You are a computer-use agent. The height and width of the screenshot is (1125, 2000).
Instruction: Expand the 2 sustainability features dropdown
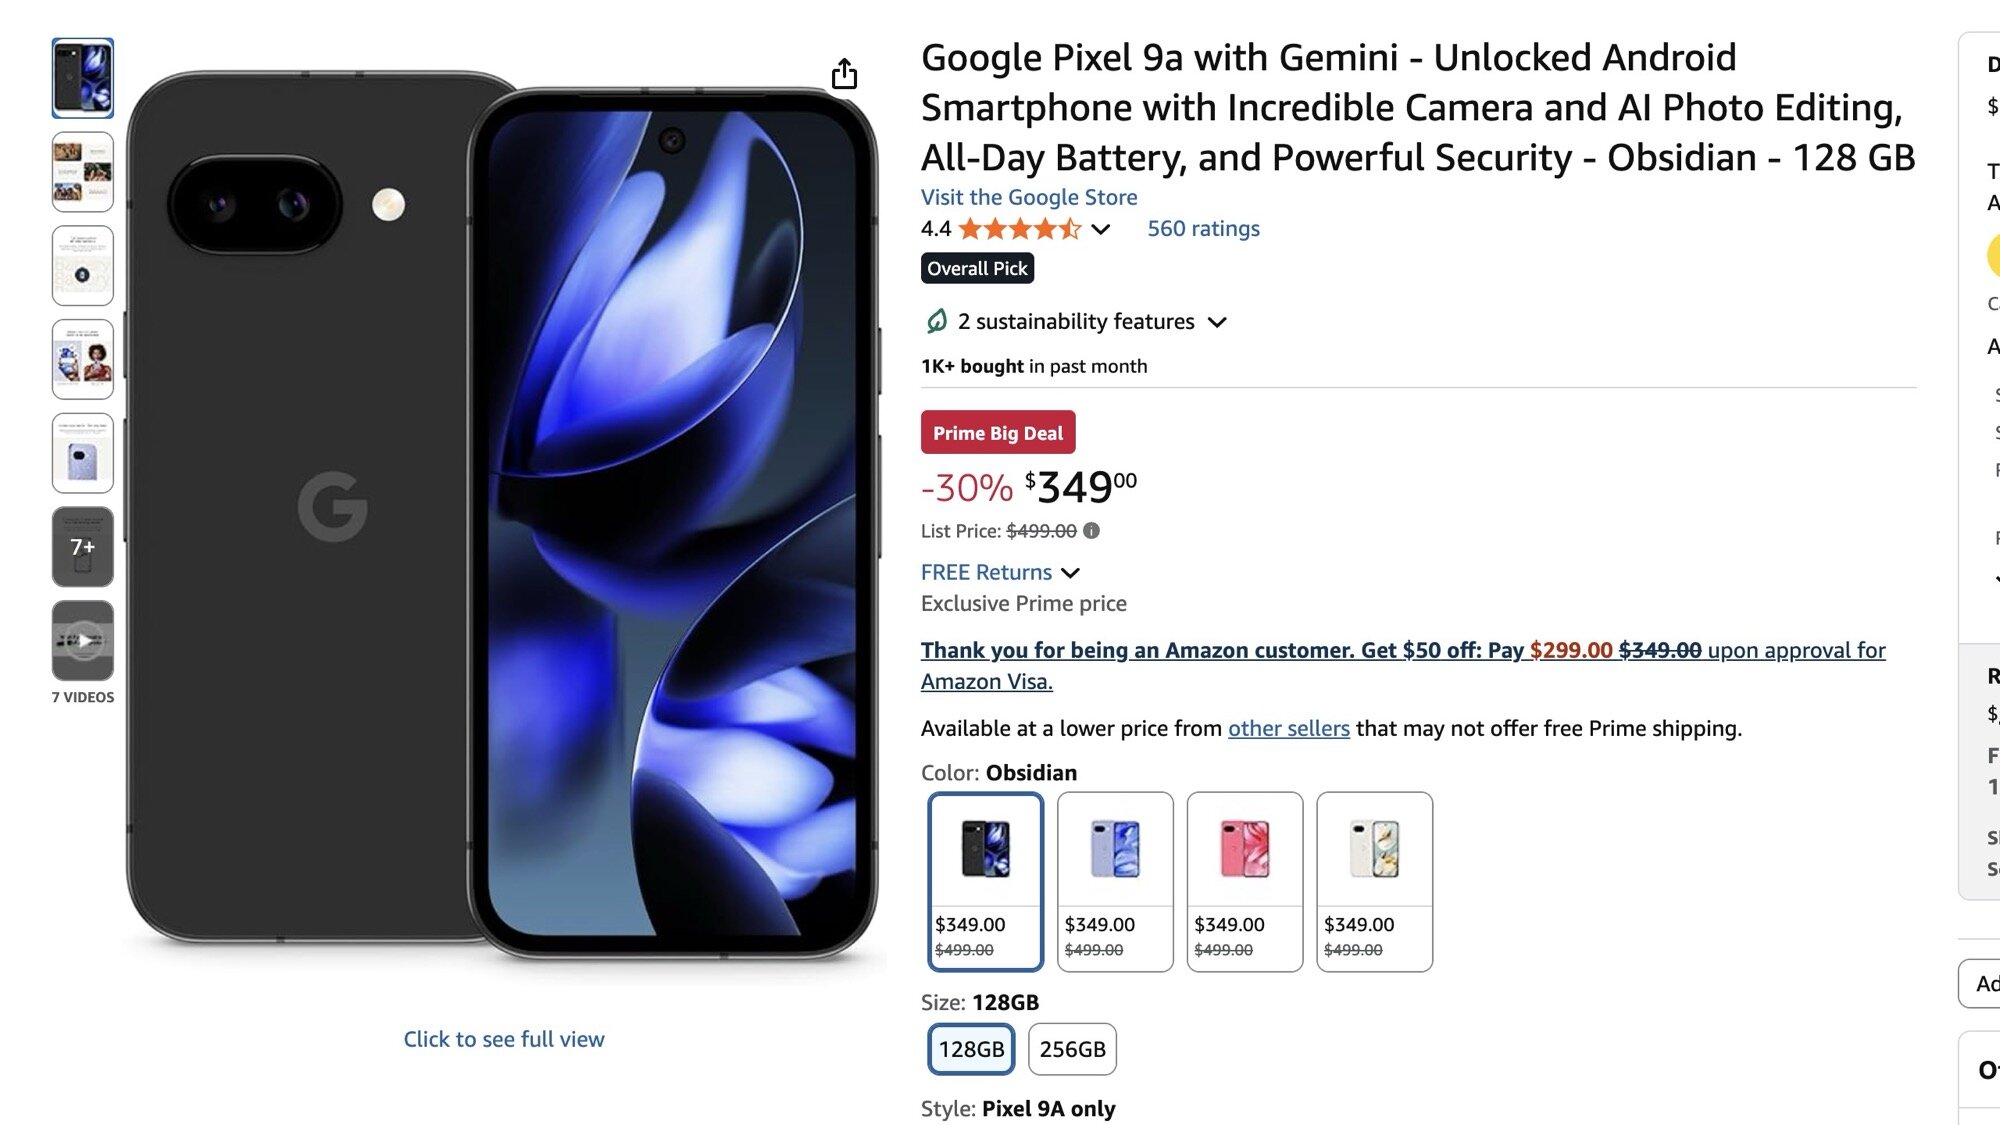pos(1217,322)
